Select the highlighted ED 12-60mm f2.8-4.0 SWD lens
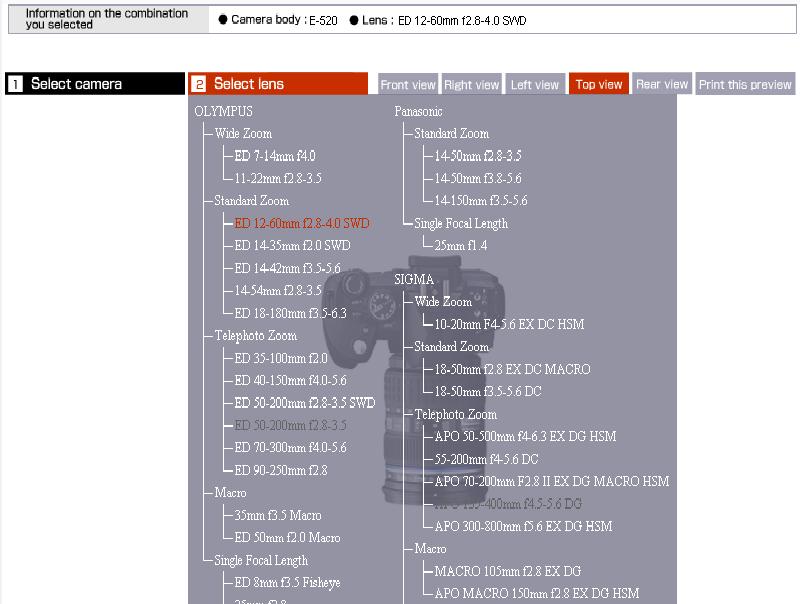The width and height of the screenshot is (800, 604). pyautogui.click(x=302, y=223)
